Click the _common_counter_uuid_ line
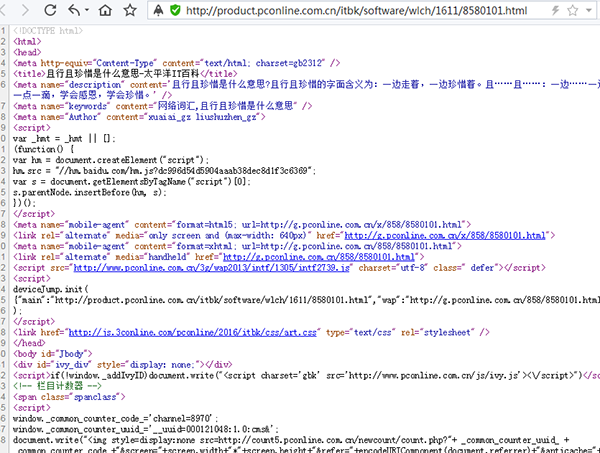The width and height of the screenshot is (600, 453). [x=146, y=429]
